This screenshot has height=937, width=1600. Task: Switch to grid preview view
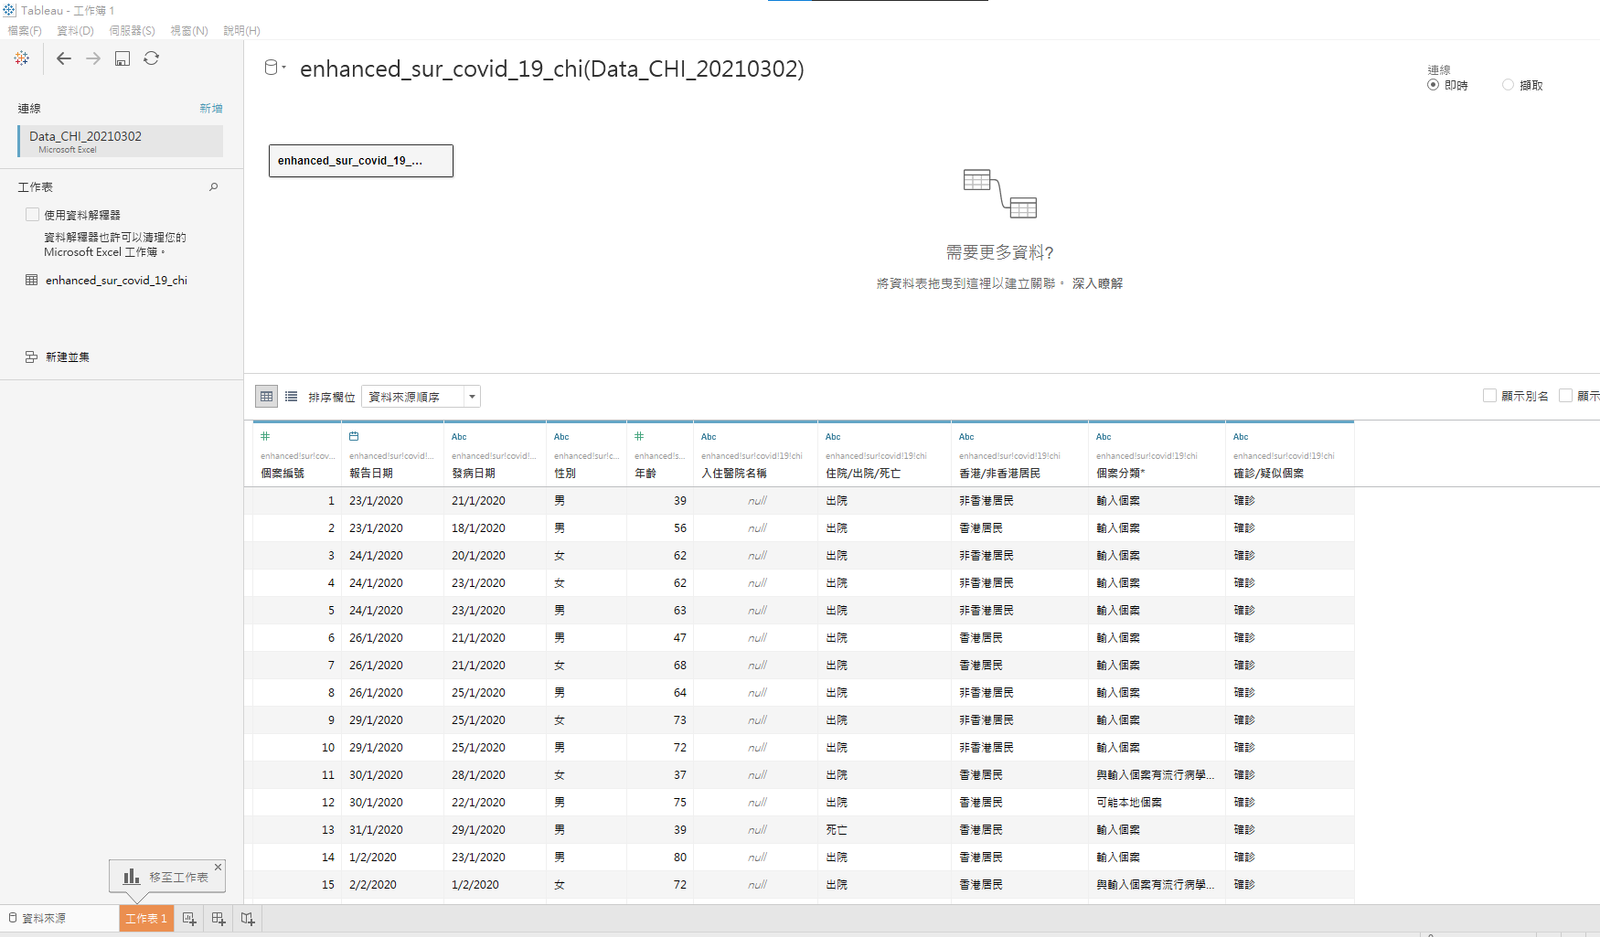coord(266,397)
